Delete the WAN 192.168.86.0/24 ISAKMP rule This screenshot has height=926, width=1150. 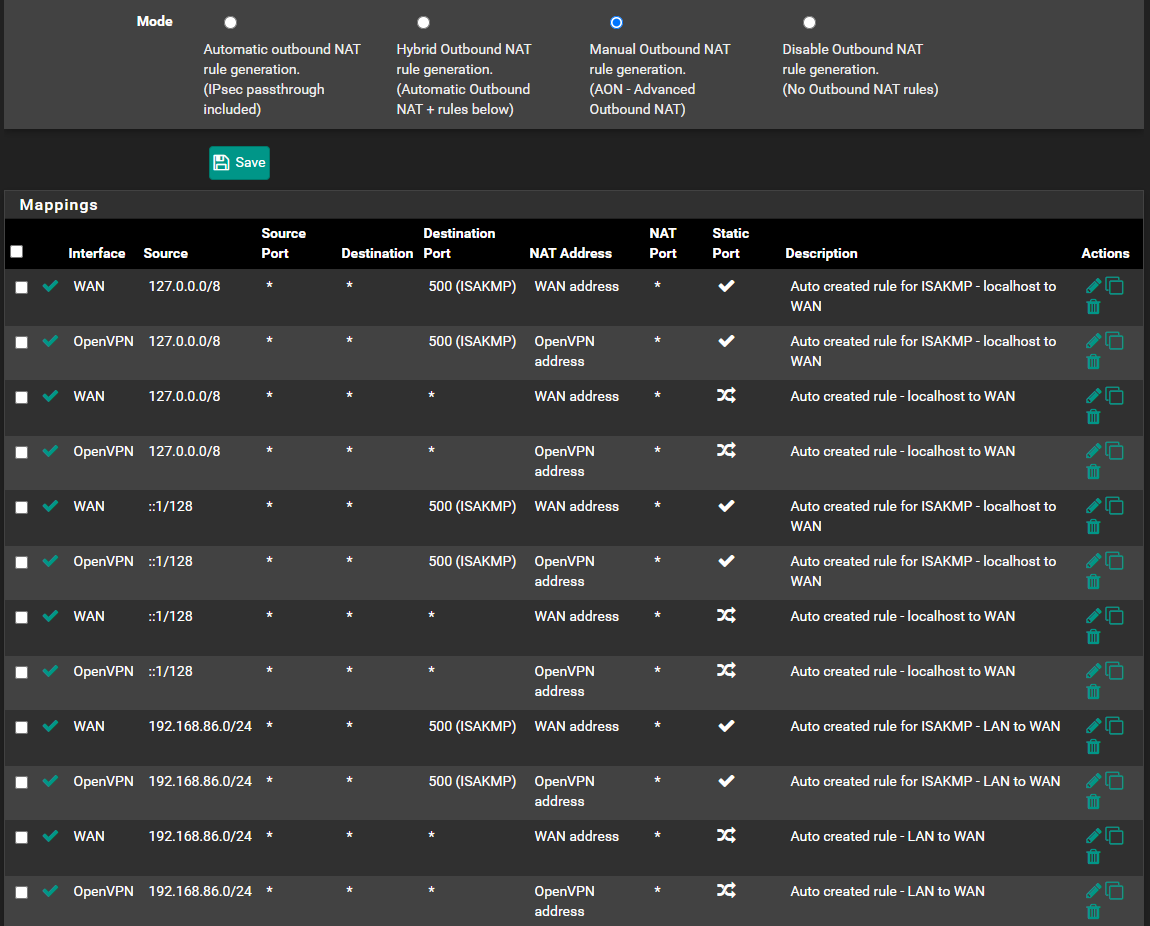(x=1094, y=746)
